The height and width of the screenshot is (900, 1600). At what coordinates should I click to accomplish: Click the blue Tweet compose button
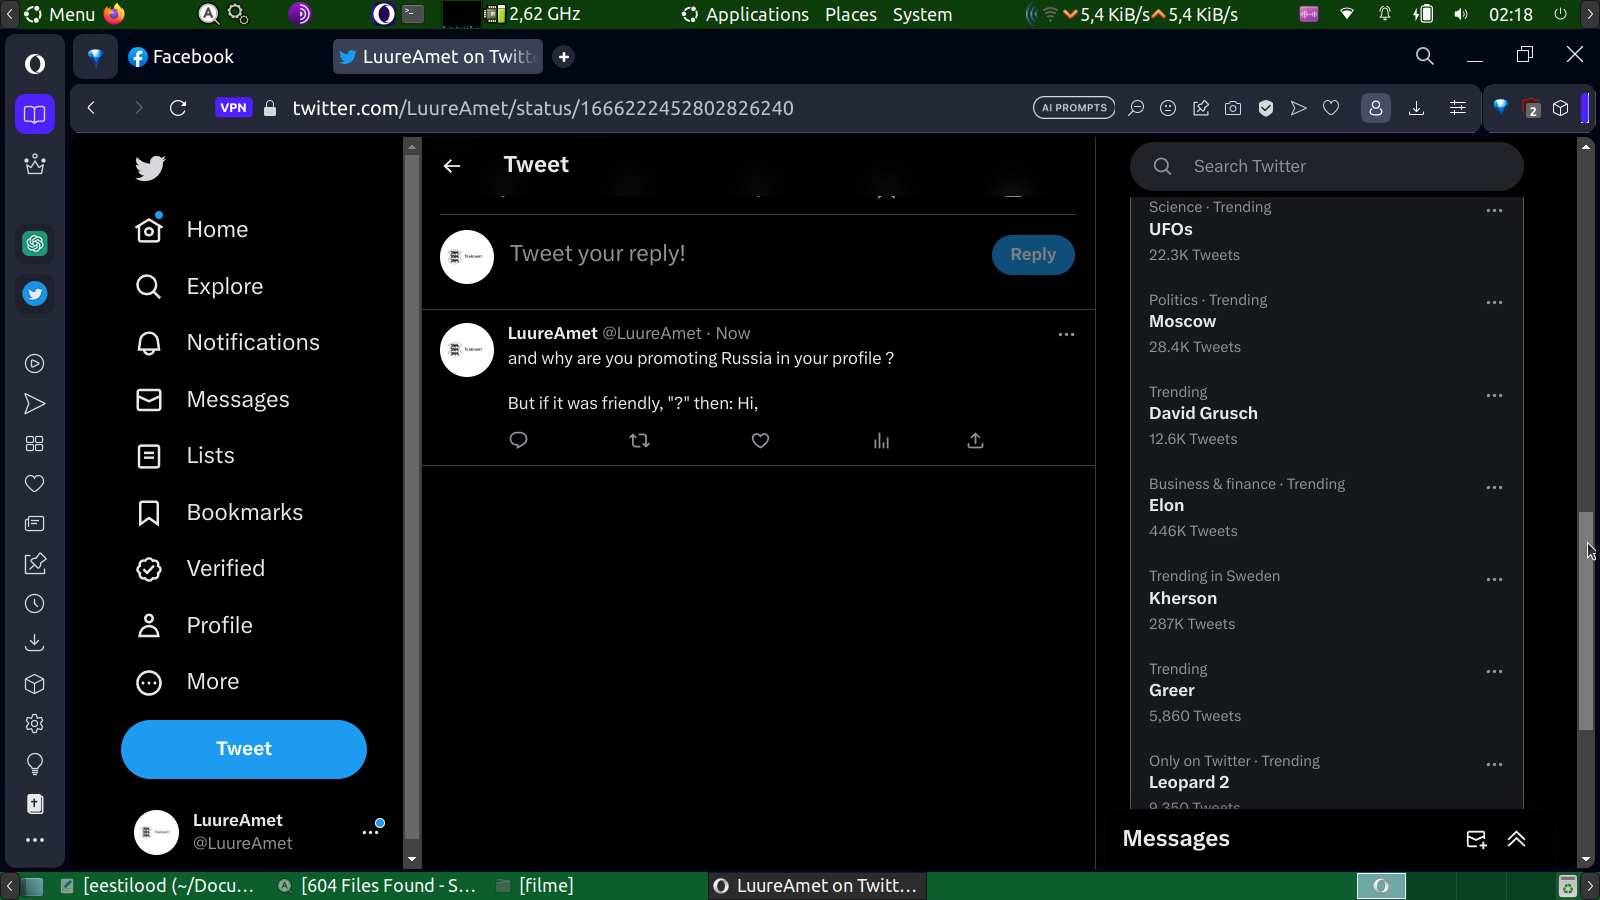[x=244, y=749]
